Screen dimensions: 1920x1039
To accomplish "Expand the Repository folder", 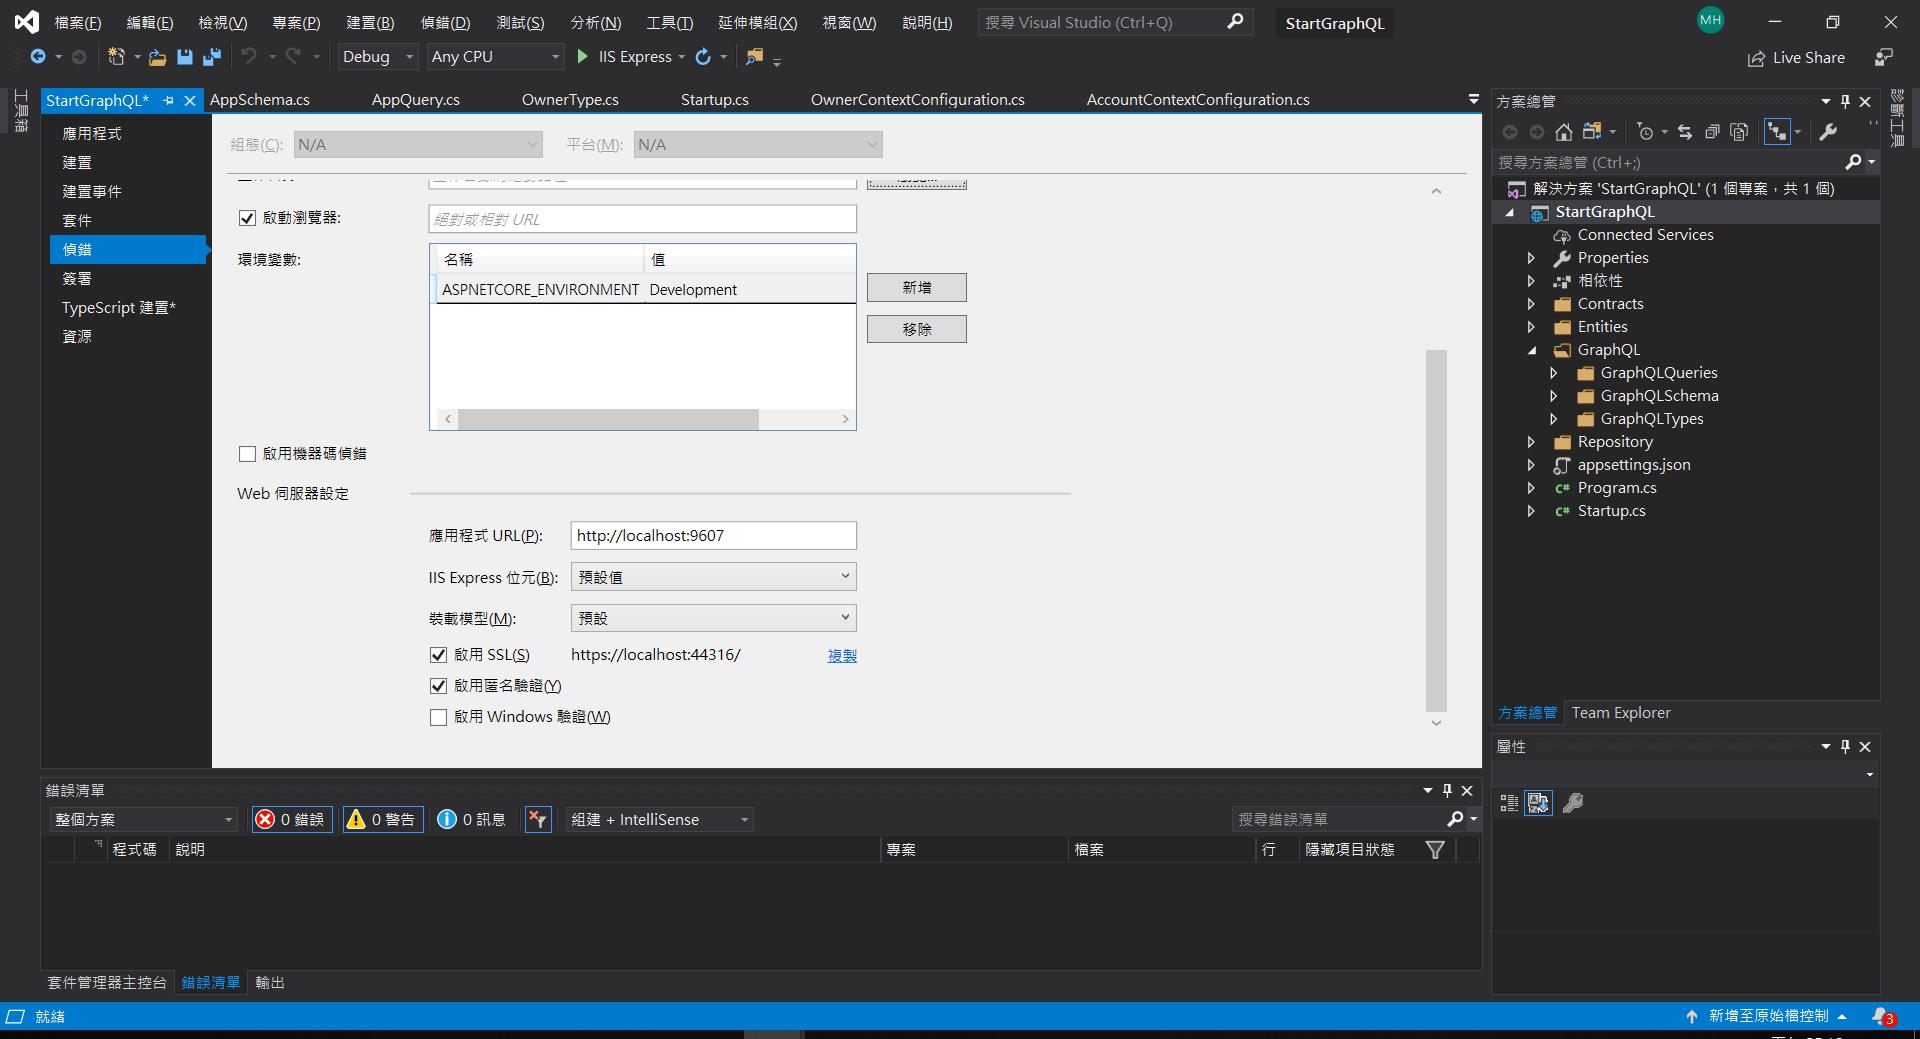I will [1531, 442].
